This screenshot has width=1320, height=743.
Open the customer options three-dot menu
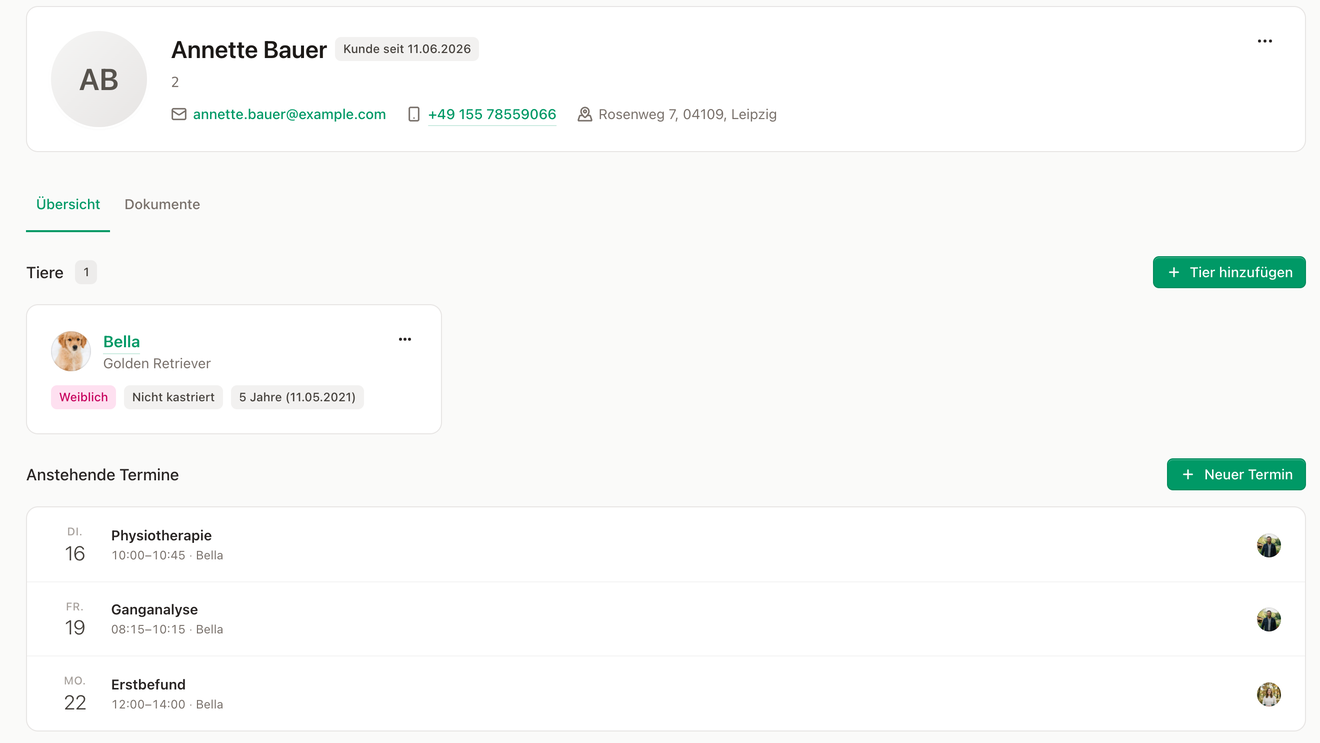[x=1265, y=41]
